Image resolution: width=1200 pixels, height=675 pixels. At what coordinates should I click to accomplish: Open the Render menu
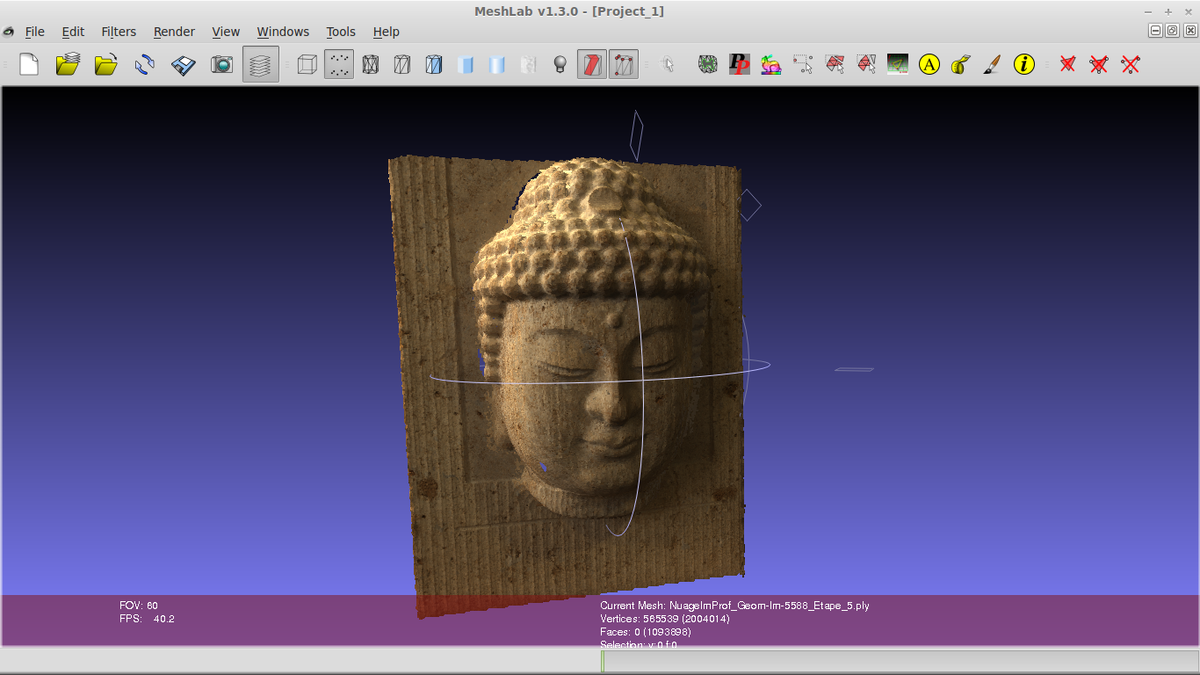174,32
